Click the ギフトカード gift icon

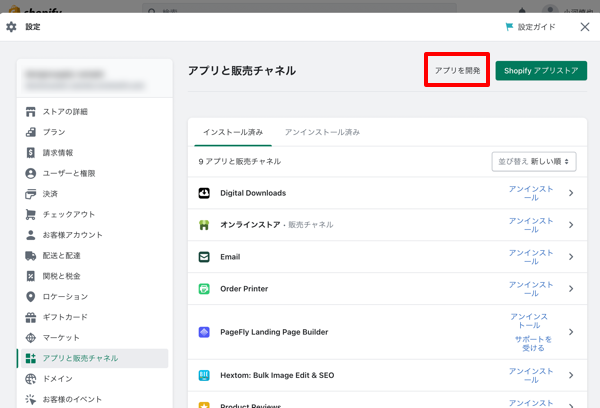click(x=31, y=317)
